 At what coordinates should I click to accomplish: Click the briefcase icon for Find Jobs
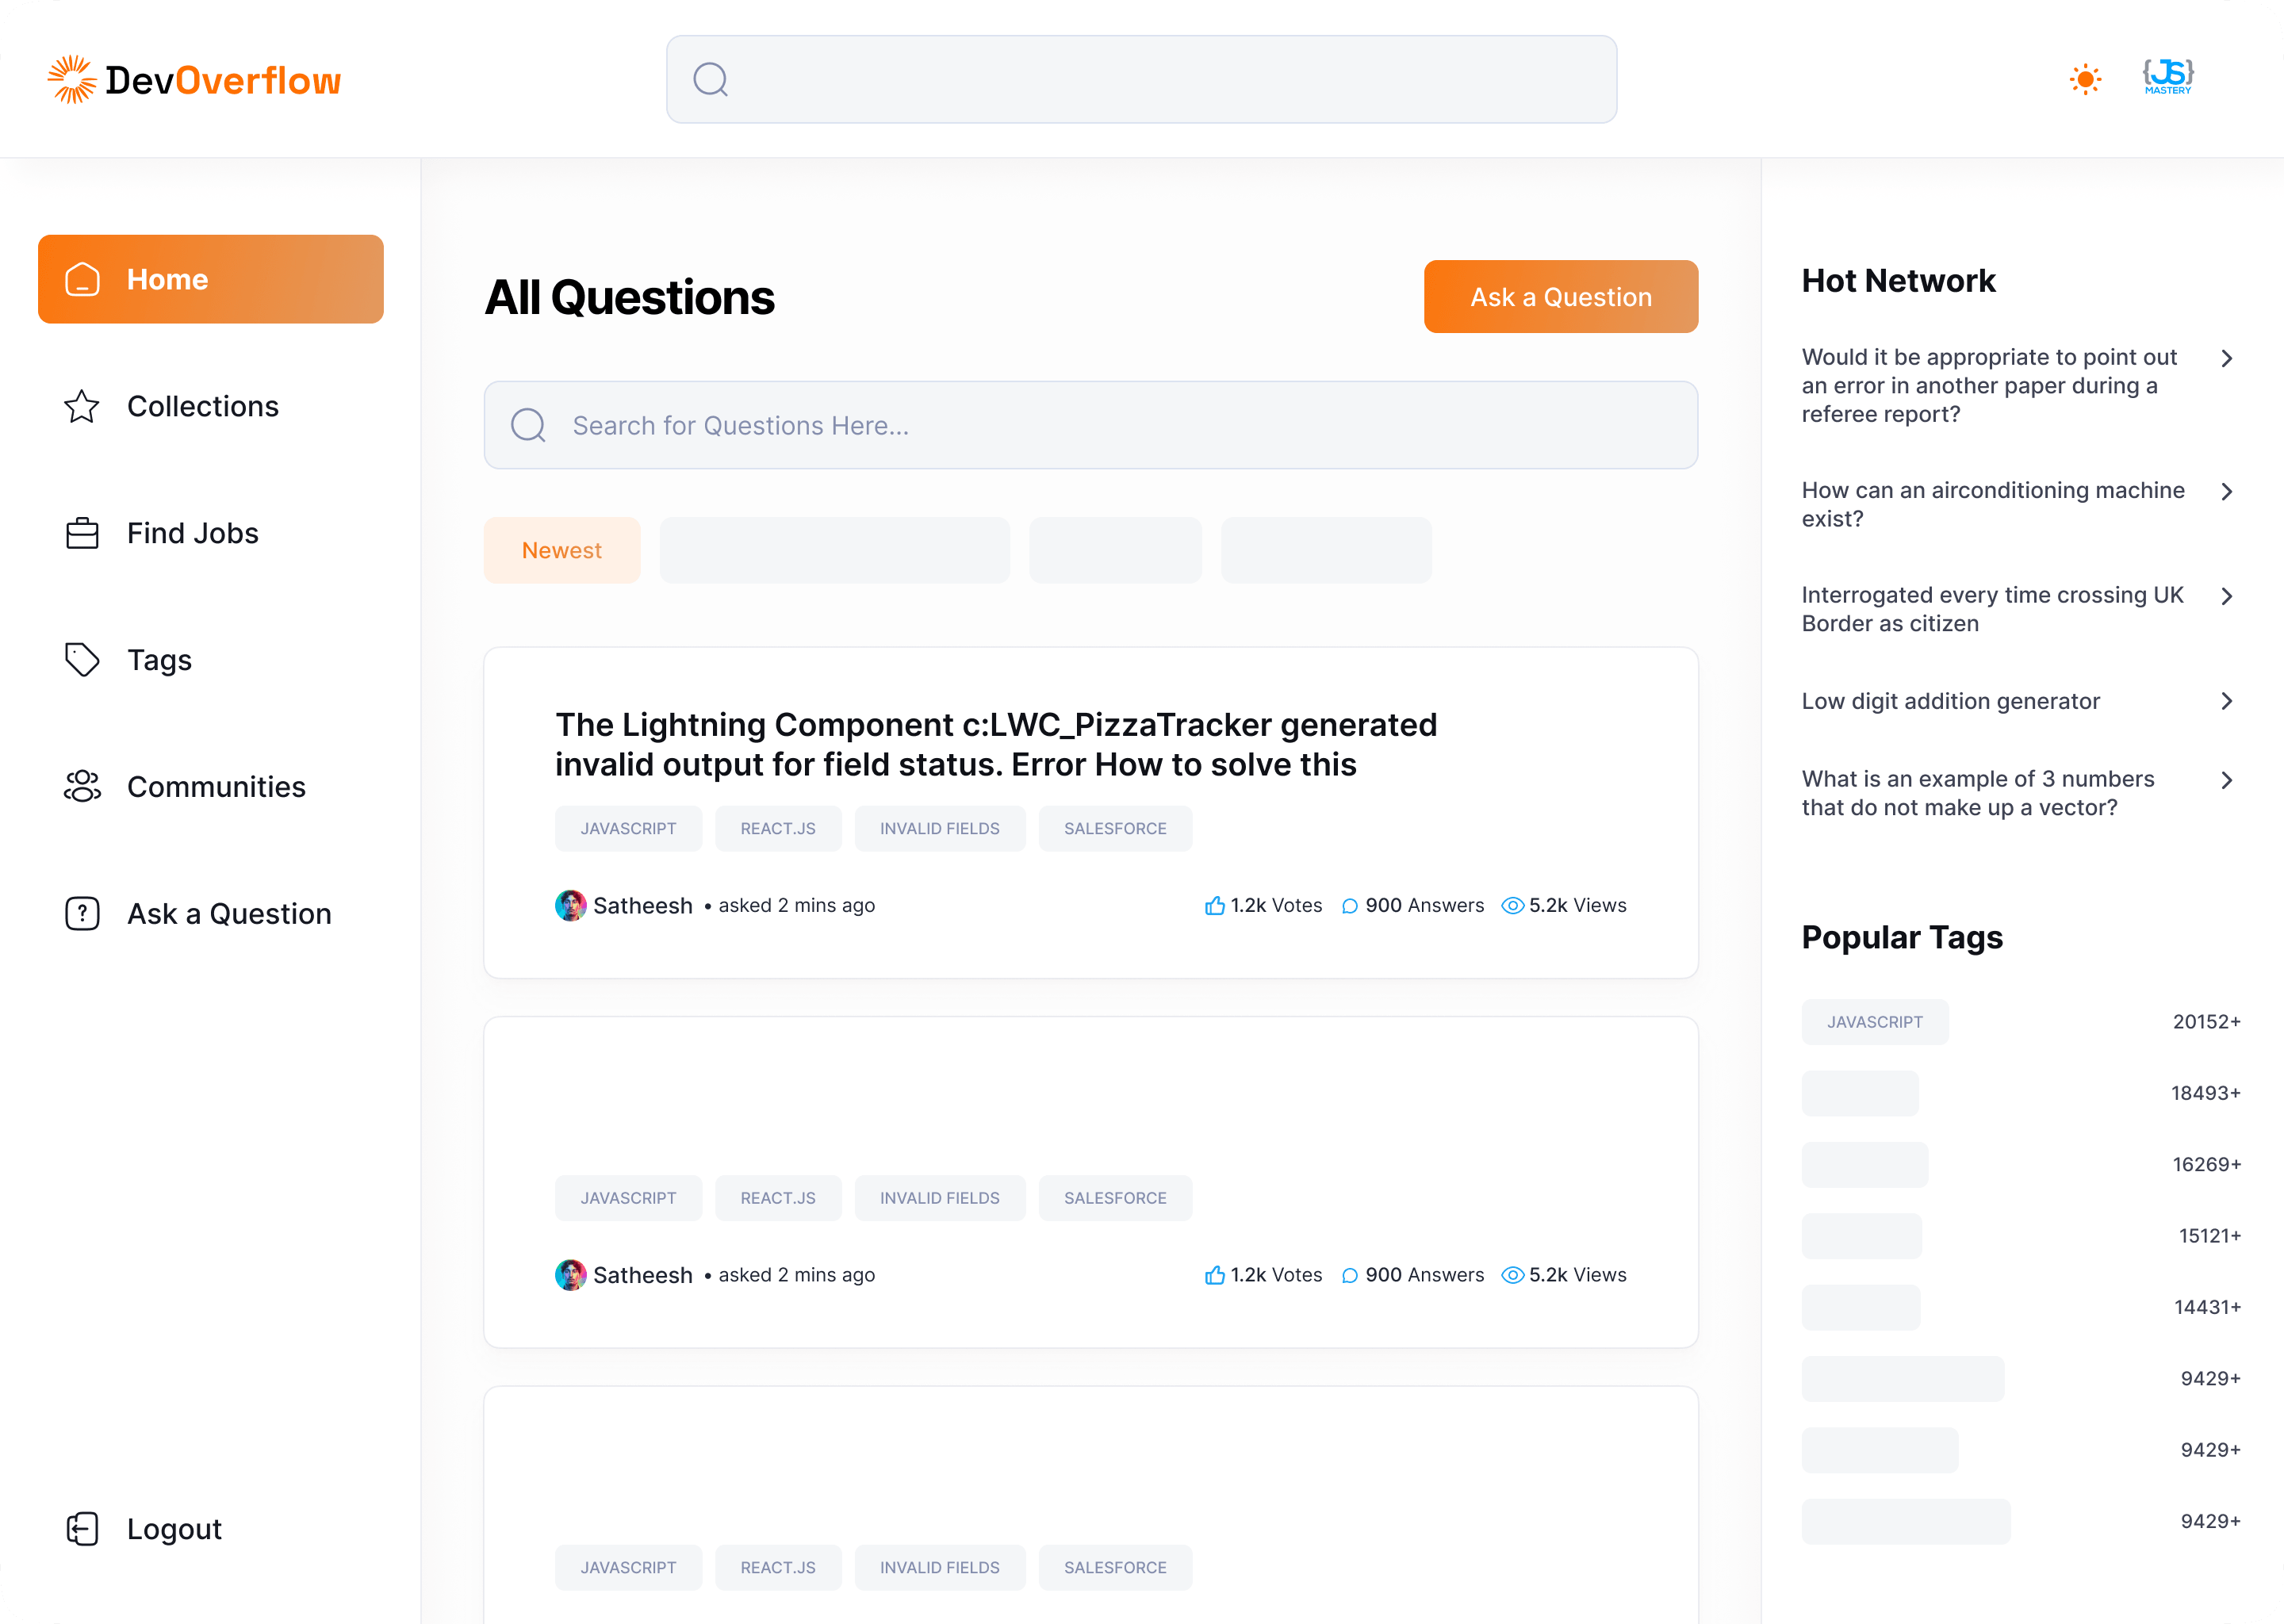pos(82,534)
